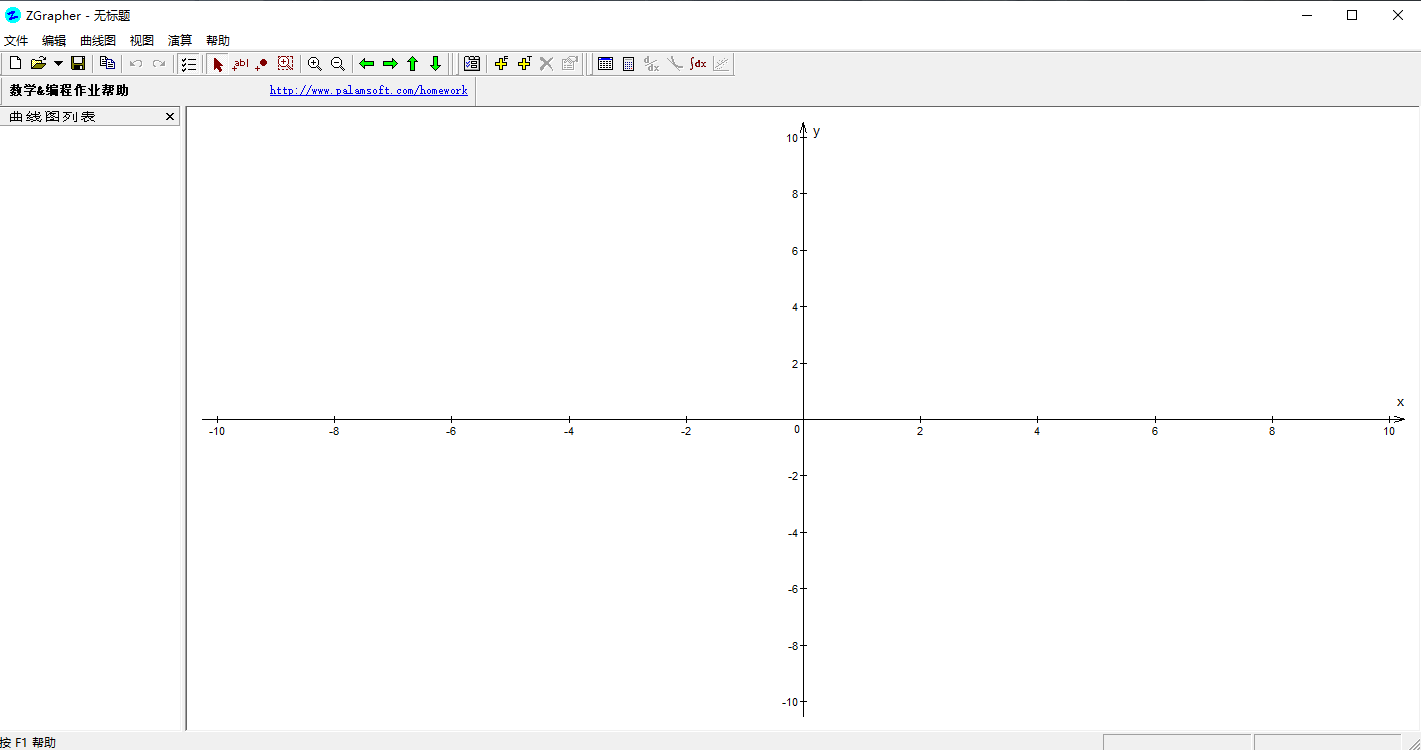Open the 文件 menu

click(x=16, y=41)
